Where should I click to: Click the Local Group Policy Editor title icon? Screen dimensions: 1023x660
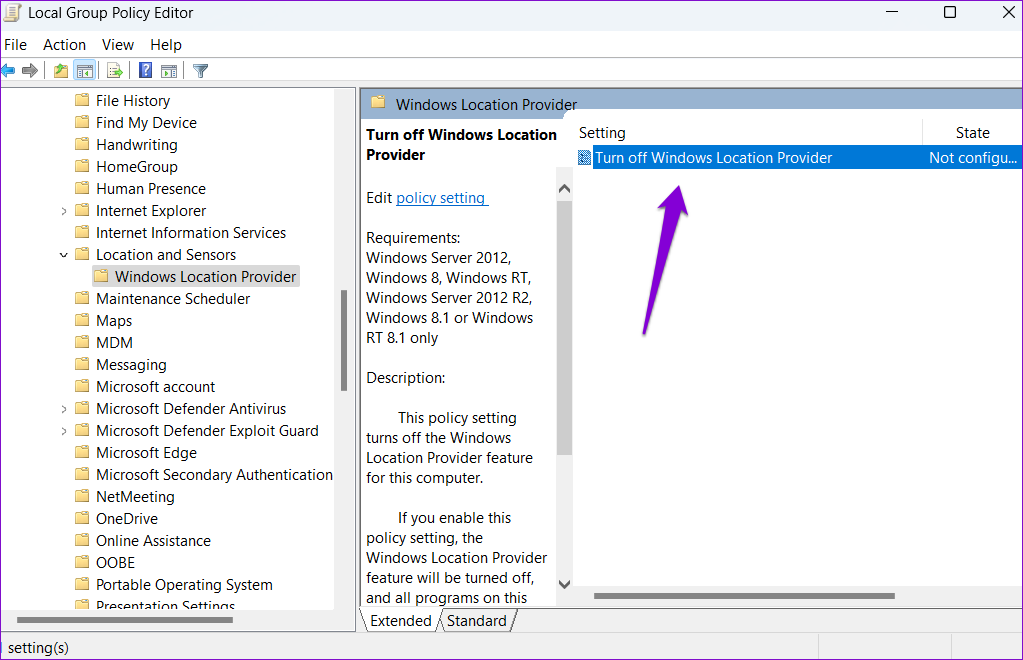tap(12, 13)
